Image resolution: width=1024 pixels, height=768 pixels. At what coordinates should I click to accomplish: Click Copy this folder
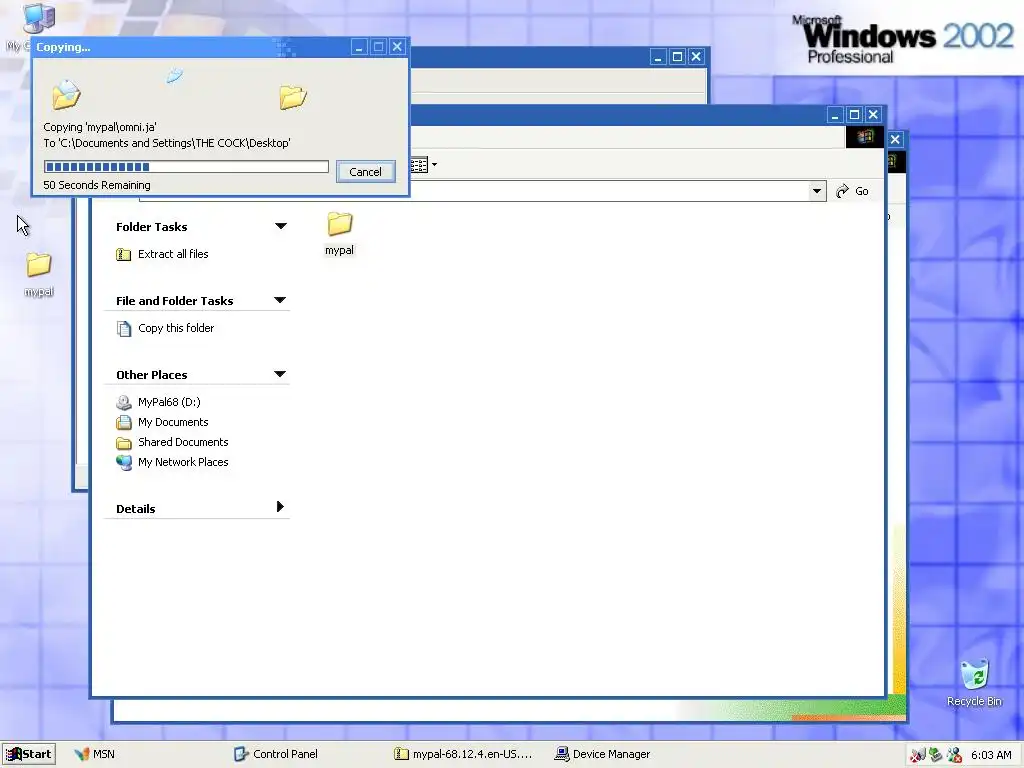(x=176, y=328)
